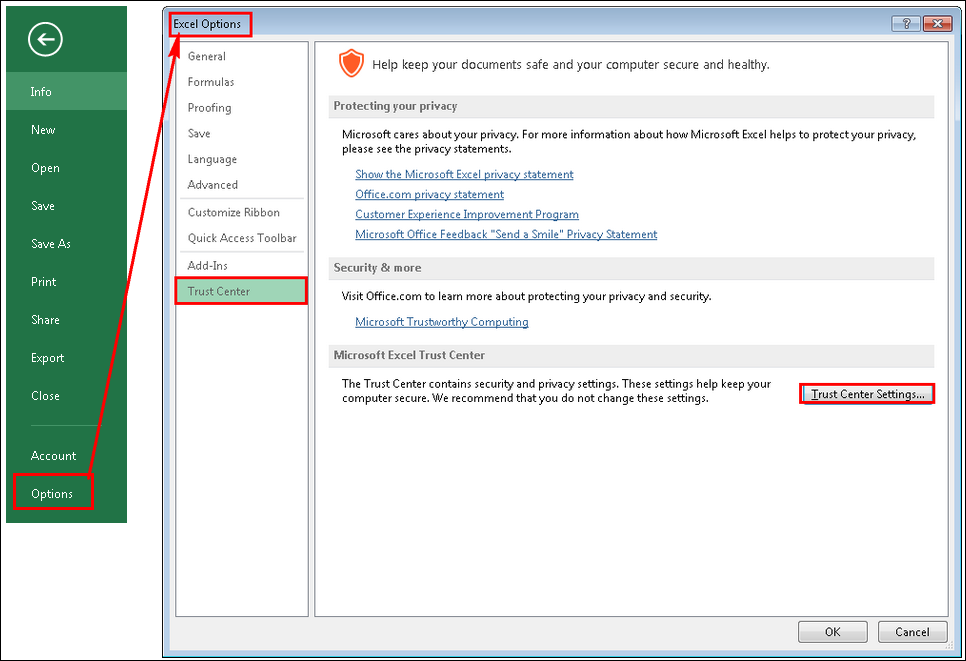Viewport: 966px width, 661px height.
Task: Open Help with the question mark icon
Action: [906, 23]
